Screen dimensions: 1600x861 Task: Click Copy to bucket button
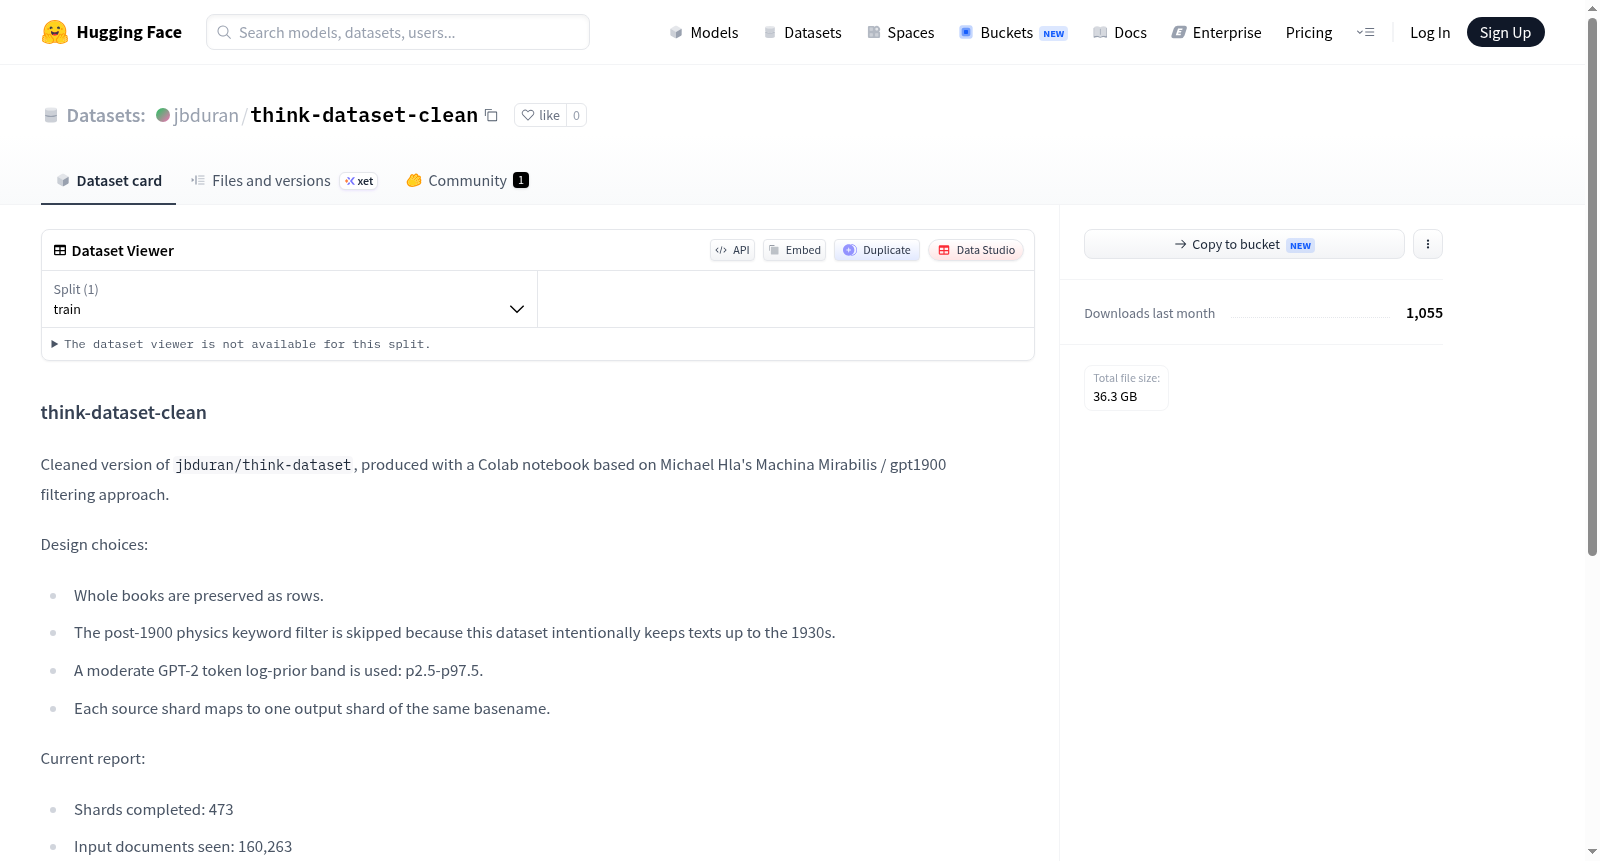tap(1244, 244)
